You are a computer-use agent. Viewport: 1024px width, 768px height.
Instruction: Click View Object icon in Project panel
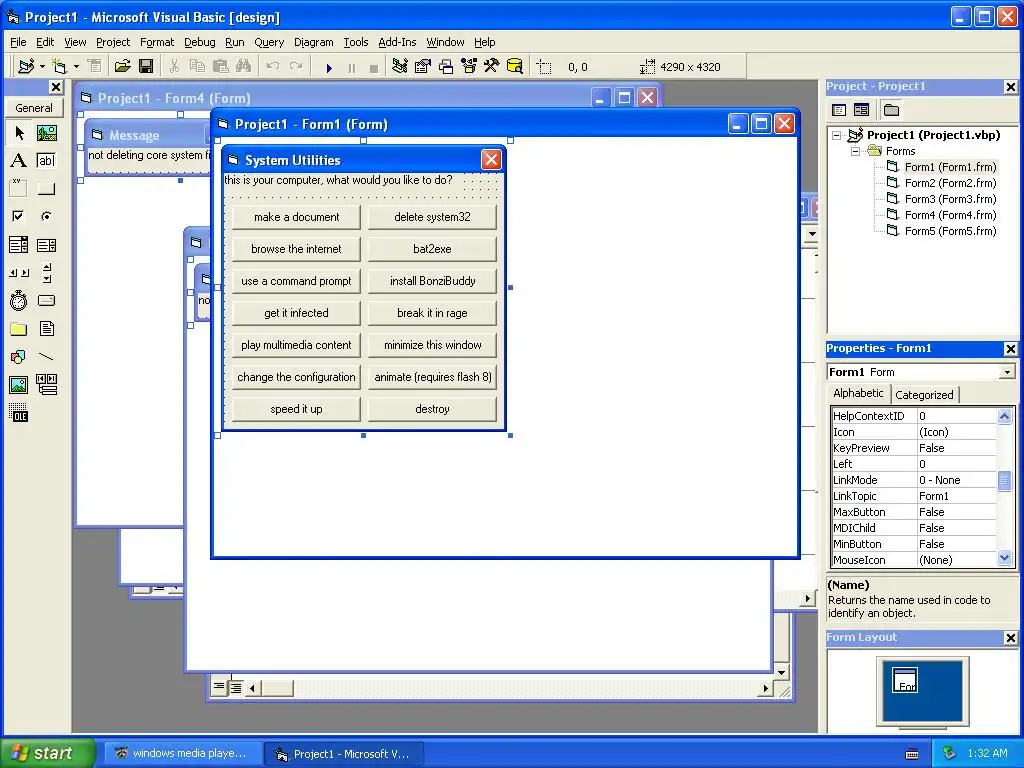click(861, 110)
